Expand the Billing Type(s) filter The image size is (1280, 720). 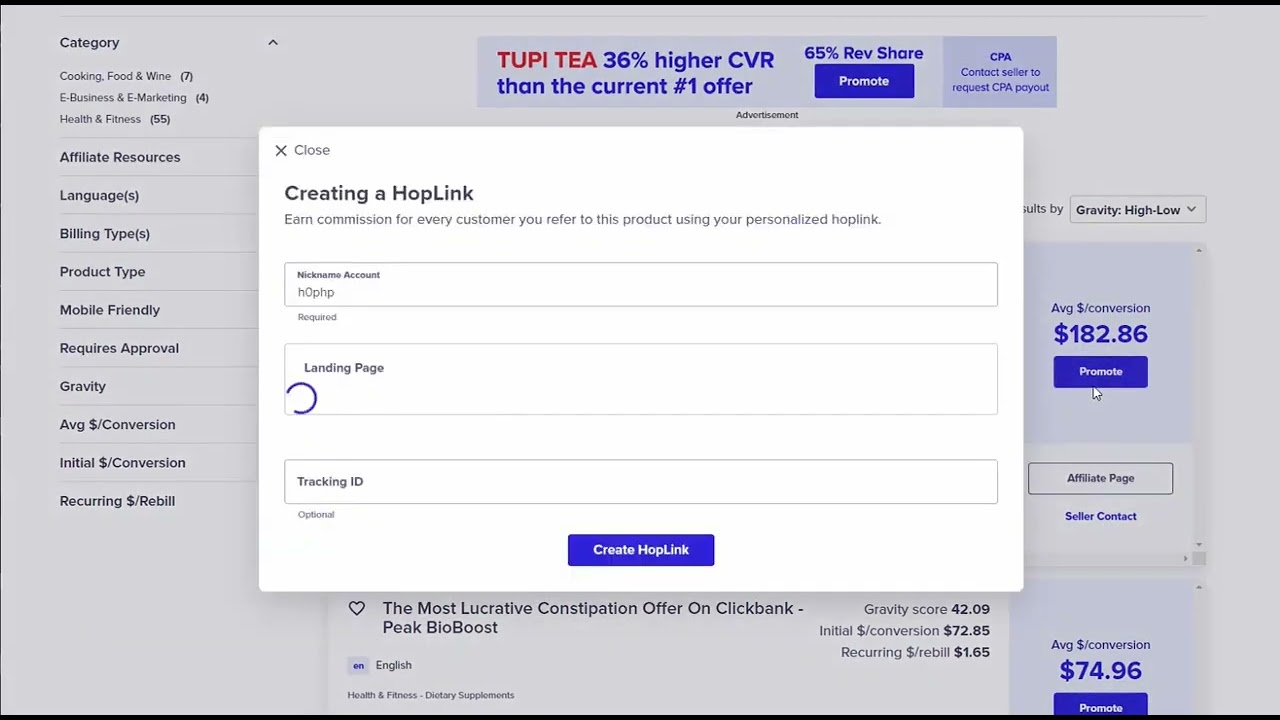click(105, 233)
